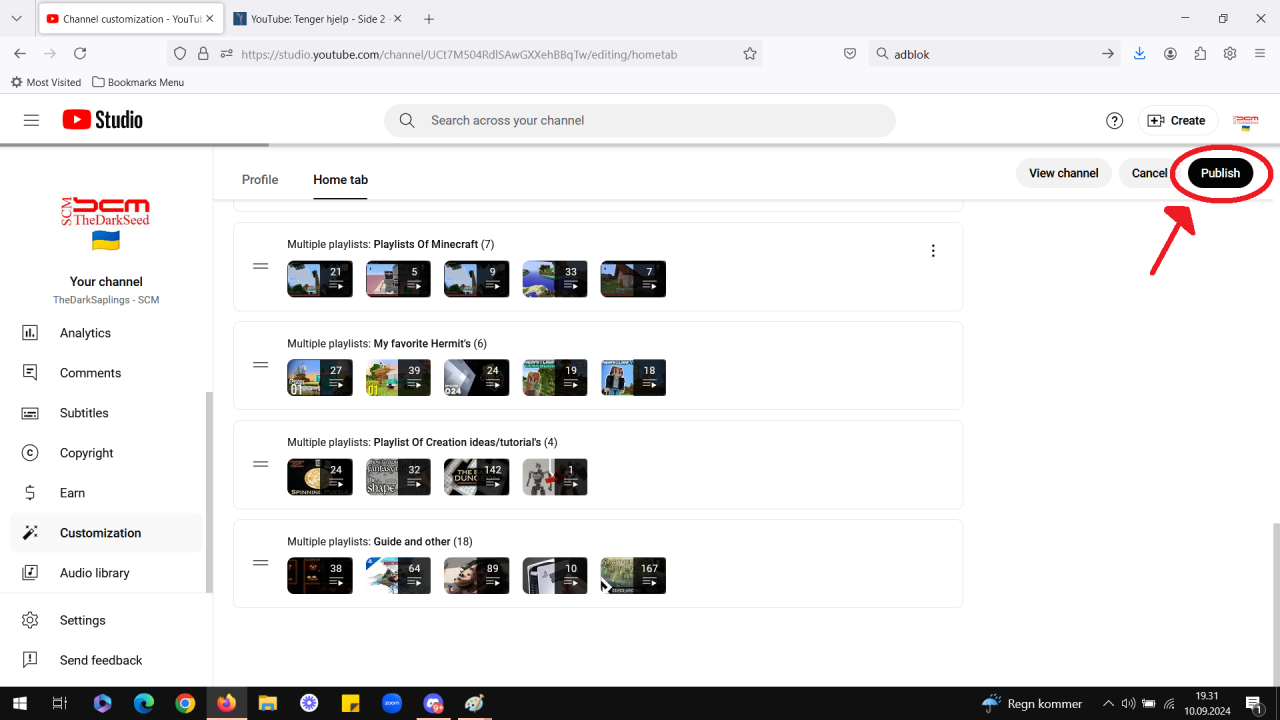Viewport: 1280px width, 720px height.
Task: Click the YouTube Studio logo
Action: point(102,120)
